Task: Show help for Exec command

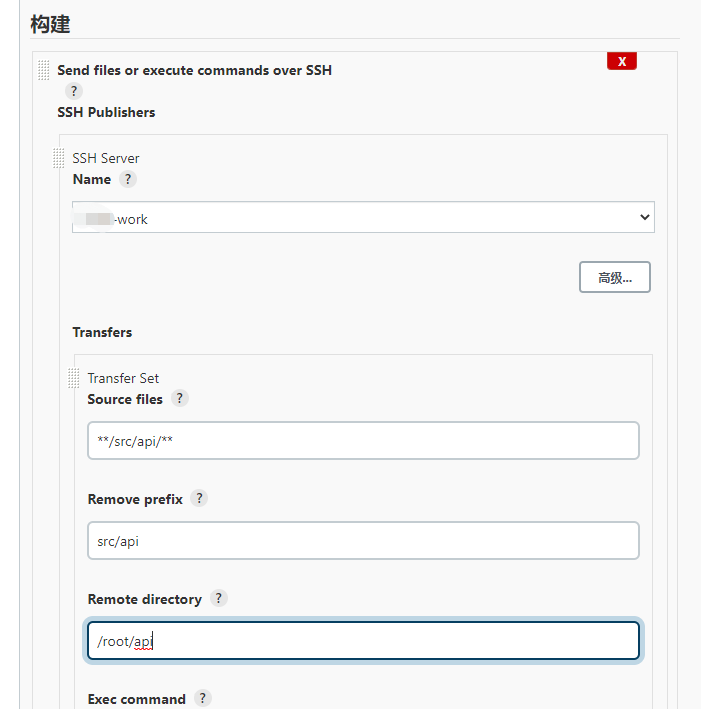Action: click(202, 698)
